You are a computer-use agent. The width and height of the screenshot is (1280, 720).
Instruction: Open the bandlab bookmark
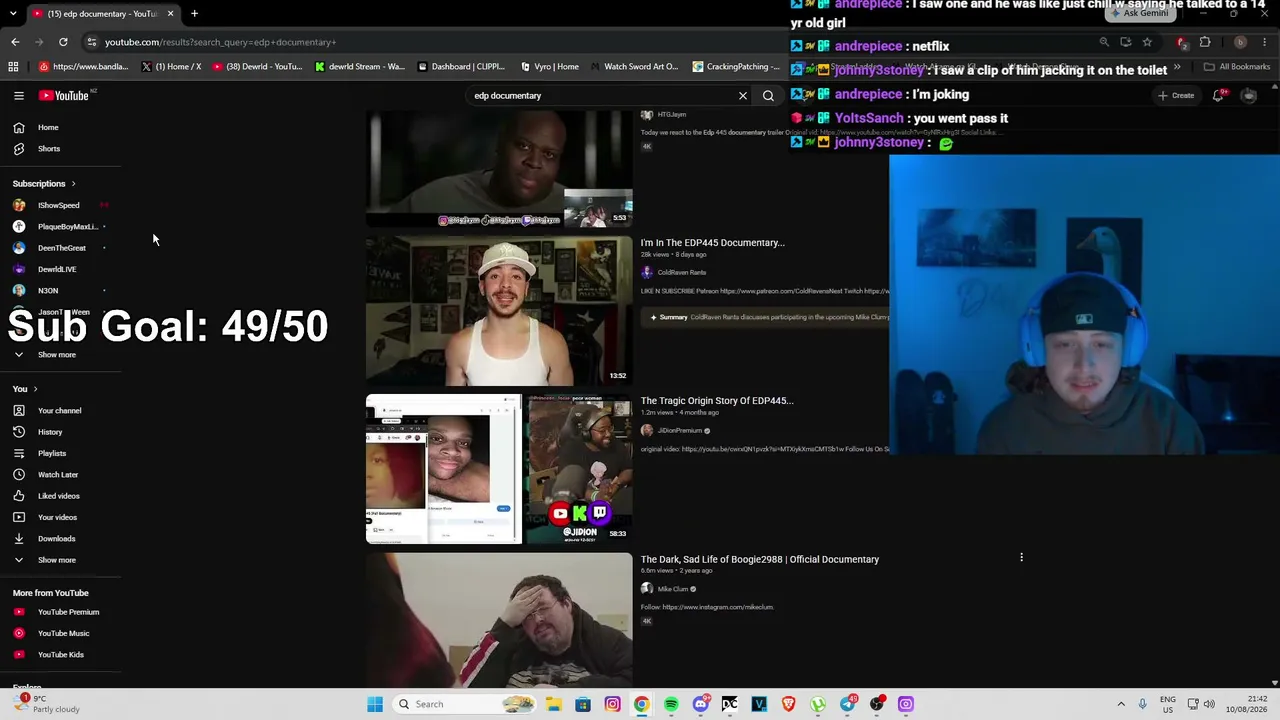click(x=84, y=67)
